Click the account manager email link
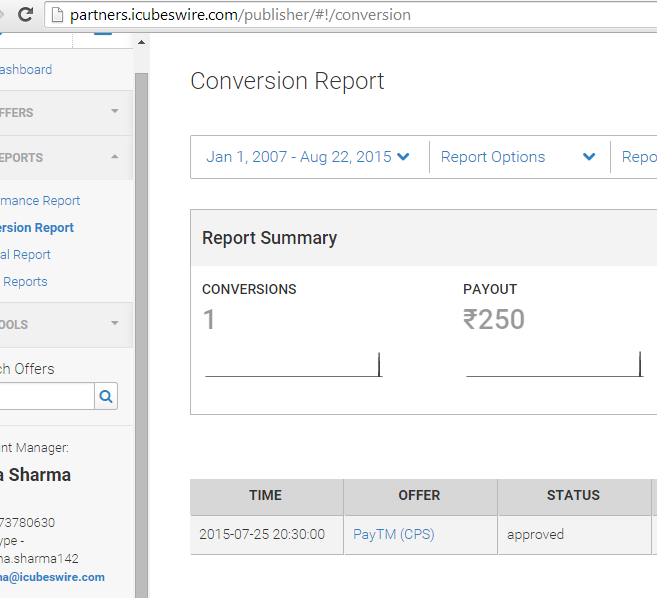The width and height of the screenshot is (657, 598). [52, 577]
